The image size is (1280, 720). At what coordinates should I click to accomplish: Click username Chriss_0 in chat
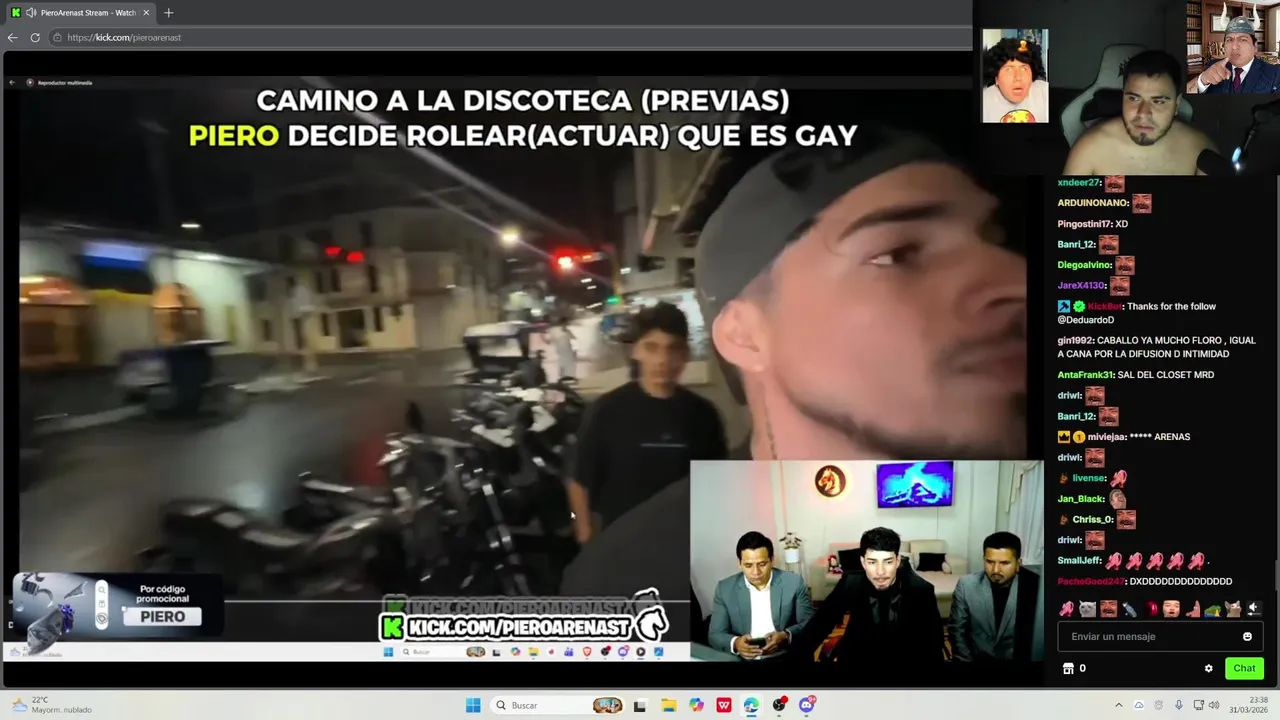click(1092, 520)
